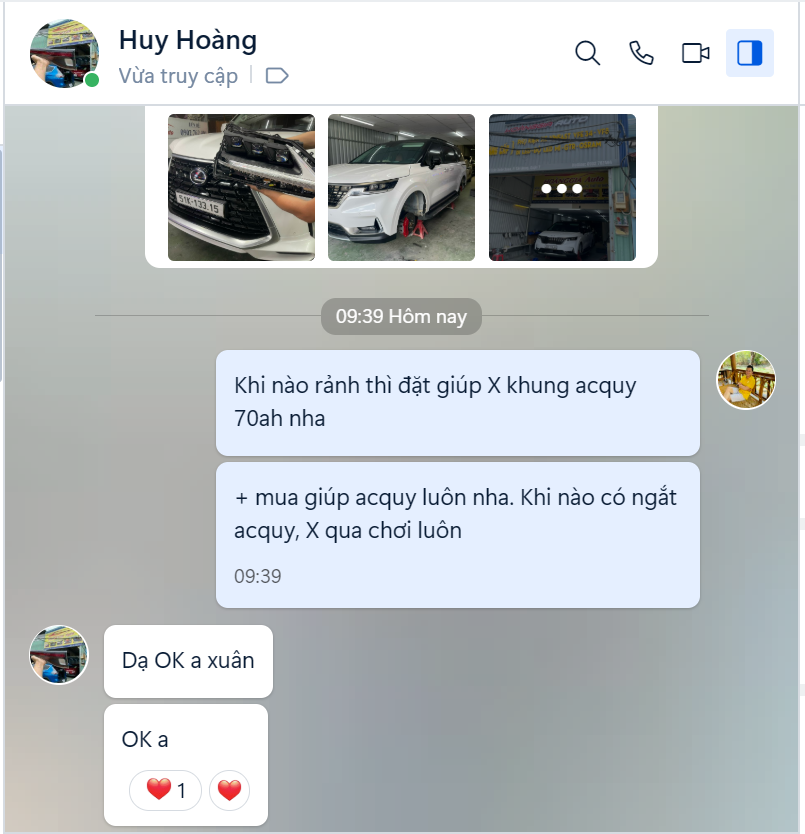This screenshot has width=805, height=834.
Task: Click the 'Dạ OK a xuân' message bubble
Action: pyautogui.click(x=188, y=661)
